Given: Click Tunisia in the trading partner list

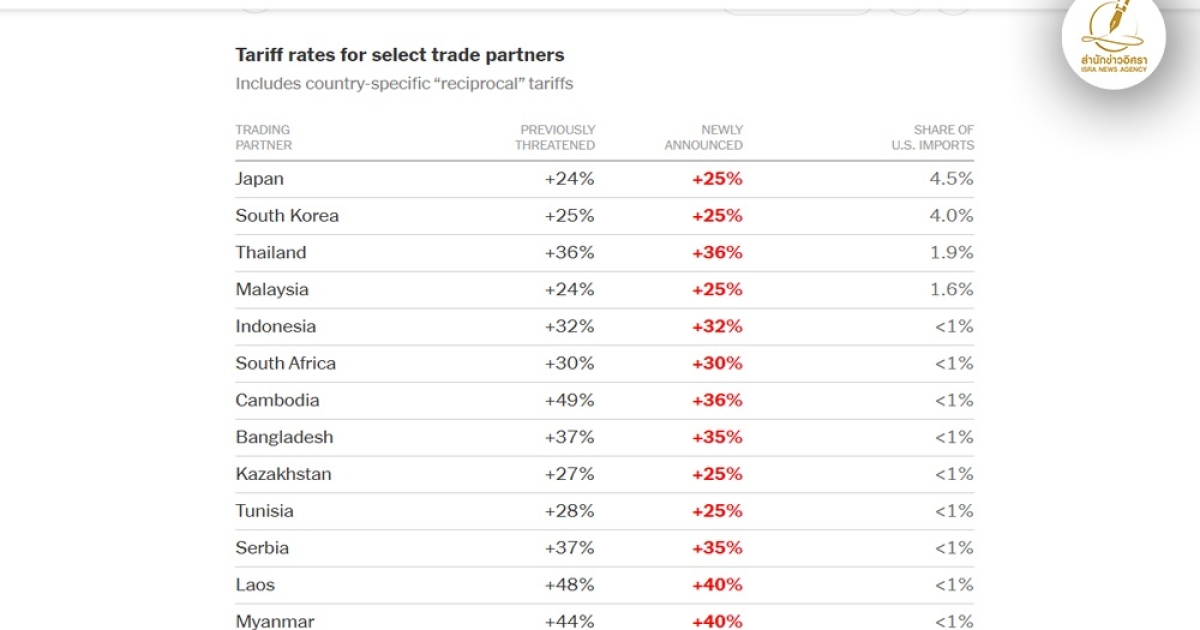Looking at the screenshot, I should pyautogui.click(x=265, y=512).
